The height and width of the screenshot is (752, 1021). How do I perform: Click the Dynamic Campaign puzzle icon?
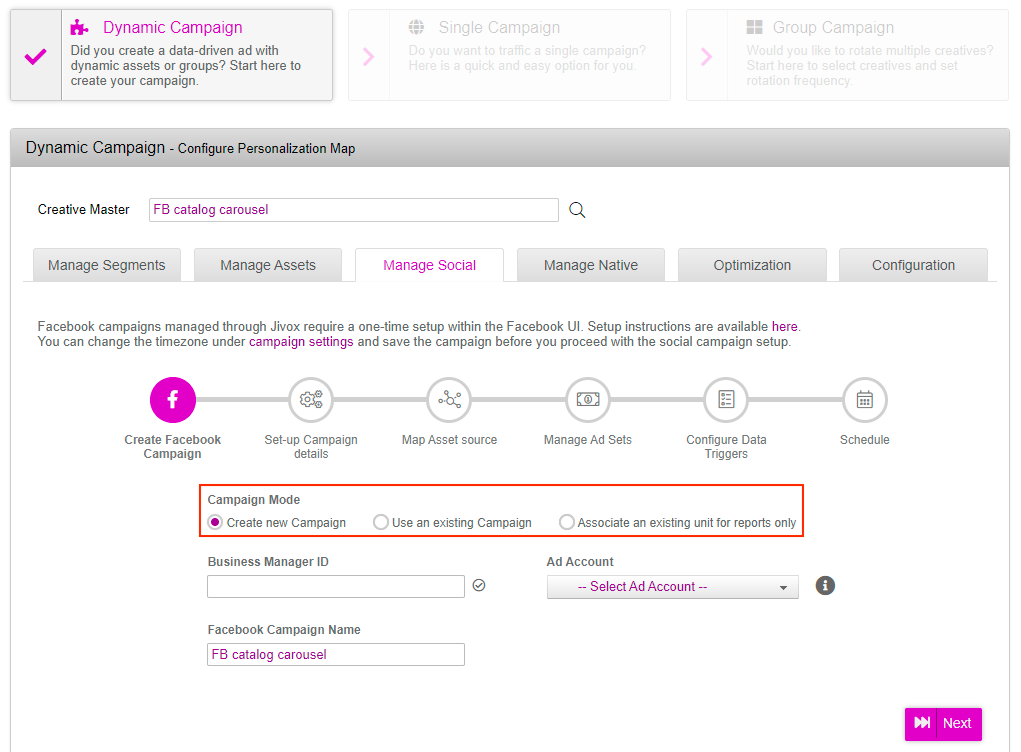(79, 27)
